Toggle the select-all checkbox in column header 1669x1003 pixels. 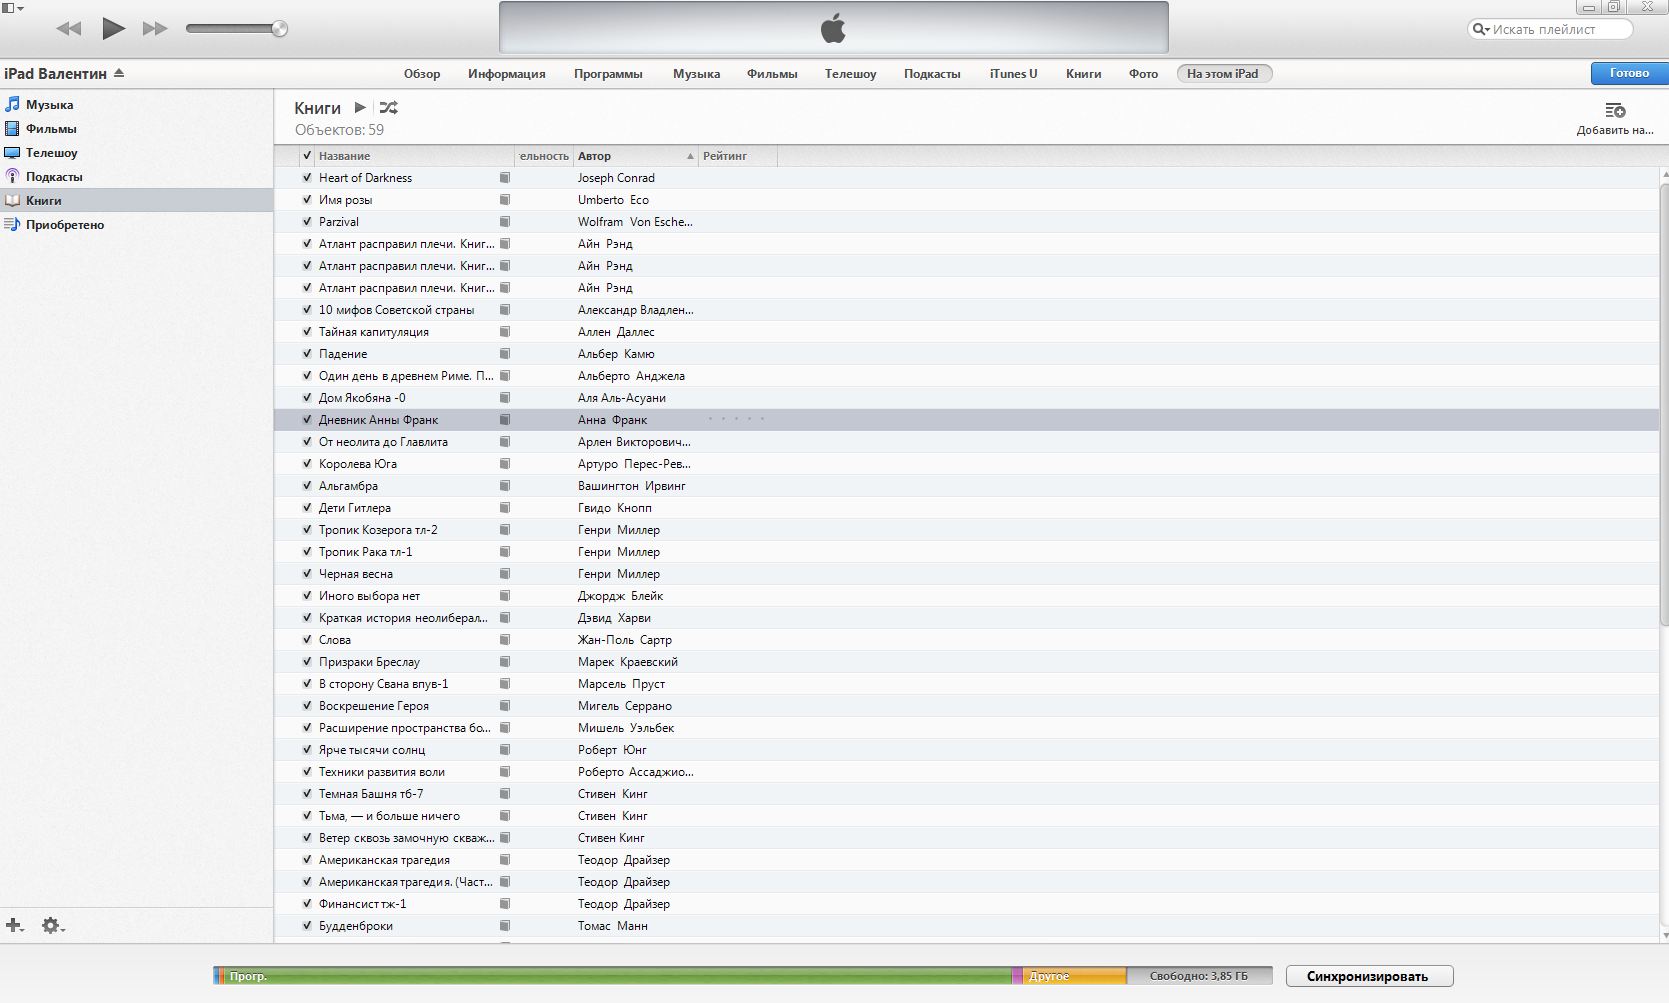pos(307,156)
